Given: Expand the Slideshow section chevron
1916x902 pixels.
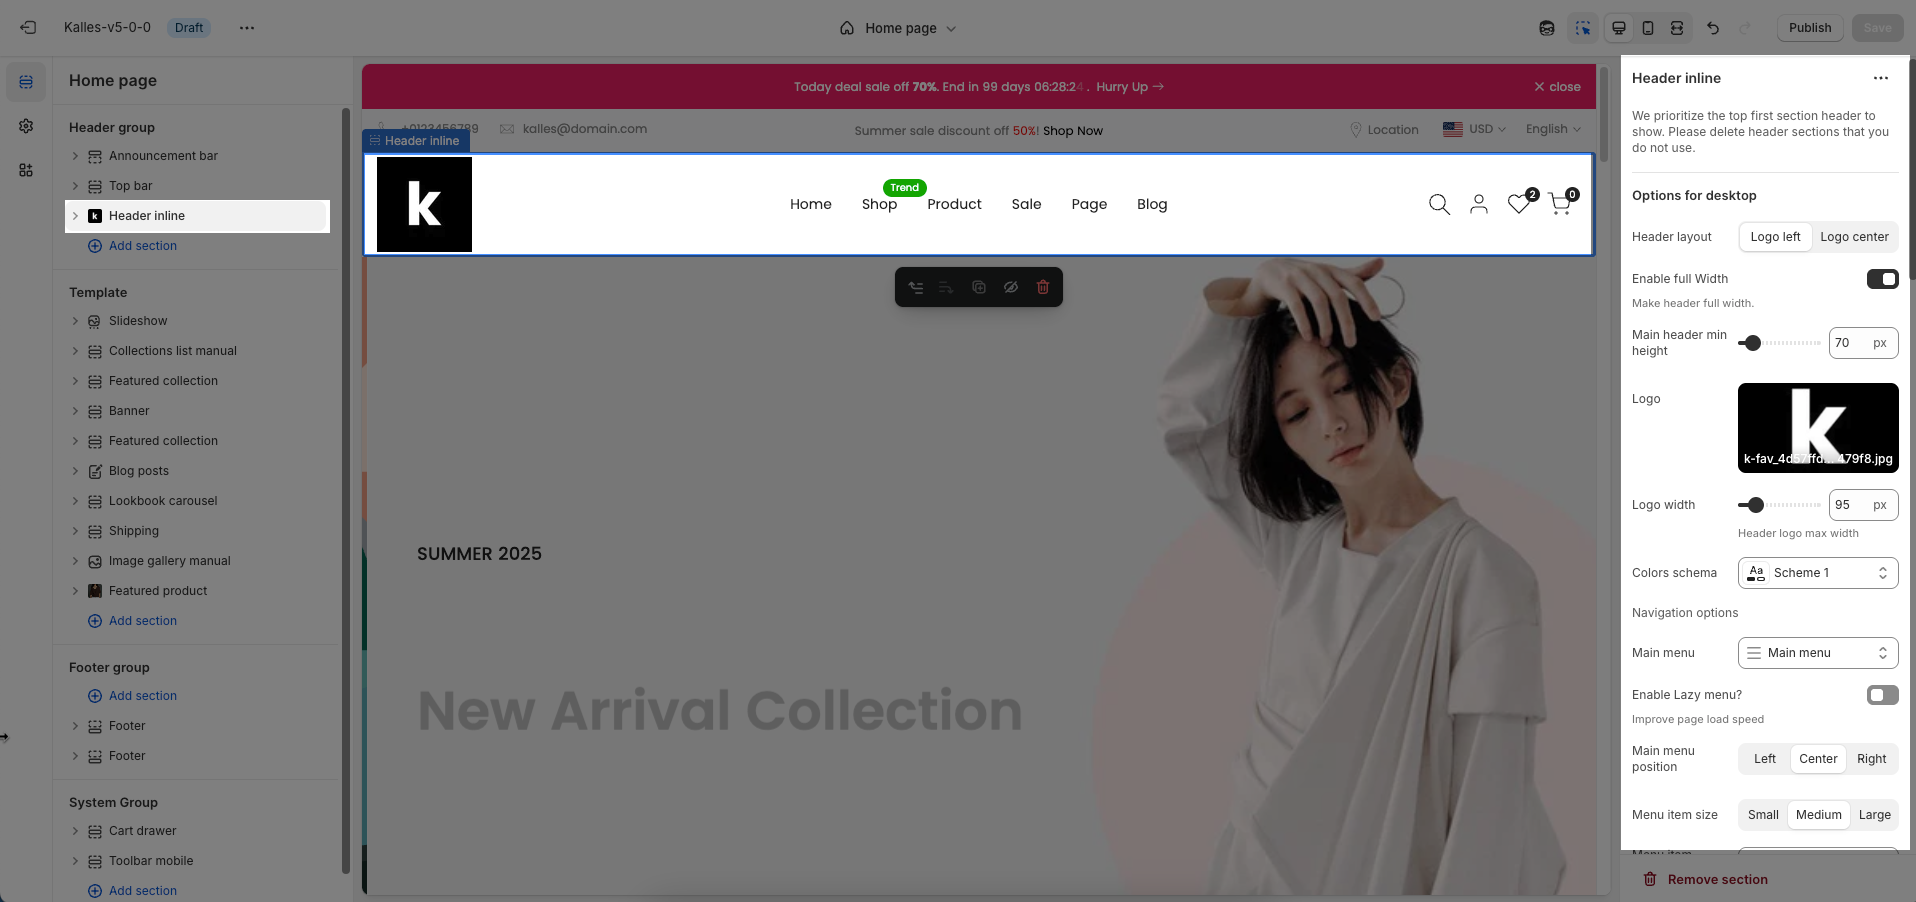Looking at the screenshot, I should coord(75,321).
